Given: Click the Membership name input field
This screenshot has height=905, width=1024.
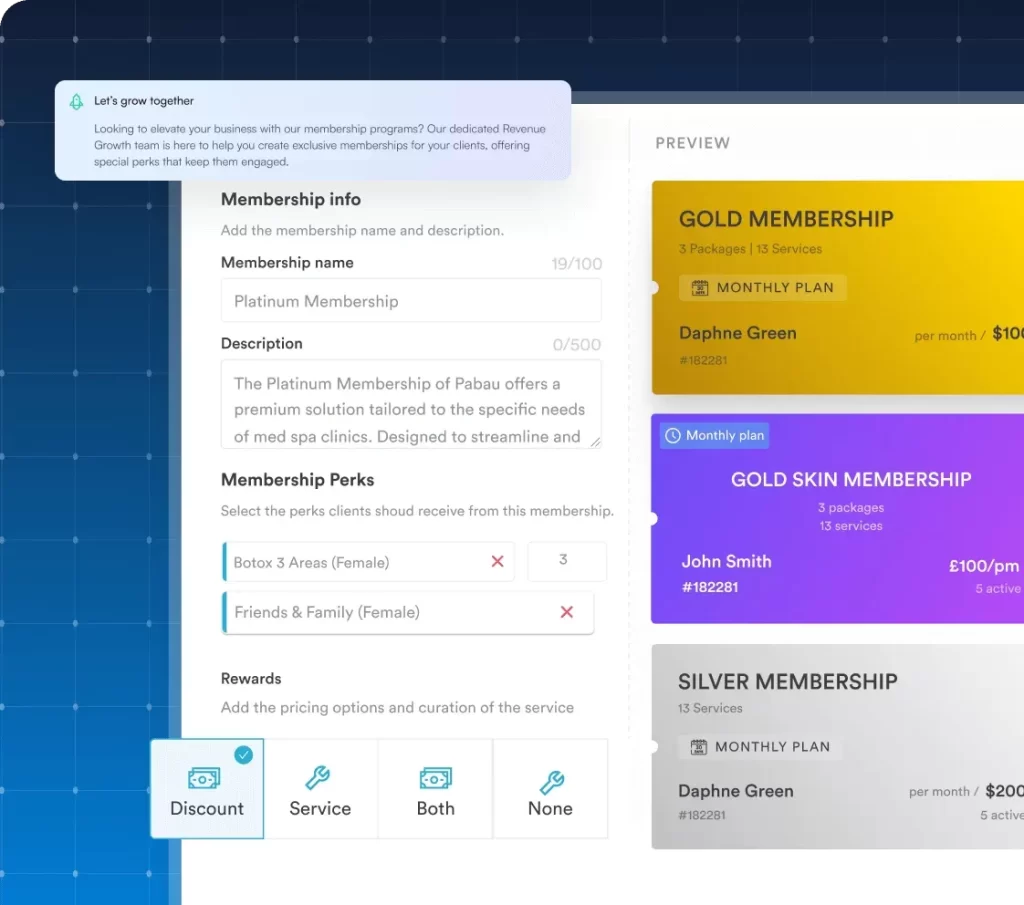Looking at the screenshot, I should click(x=410, y=300).
